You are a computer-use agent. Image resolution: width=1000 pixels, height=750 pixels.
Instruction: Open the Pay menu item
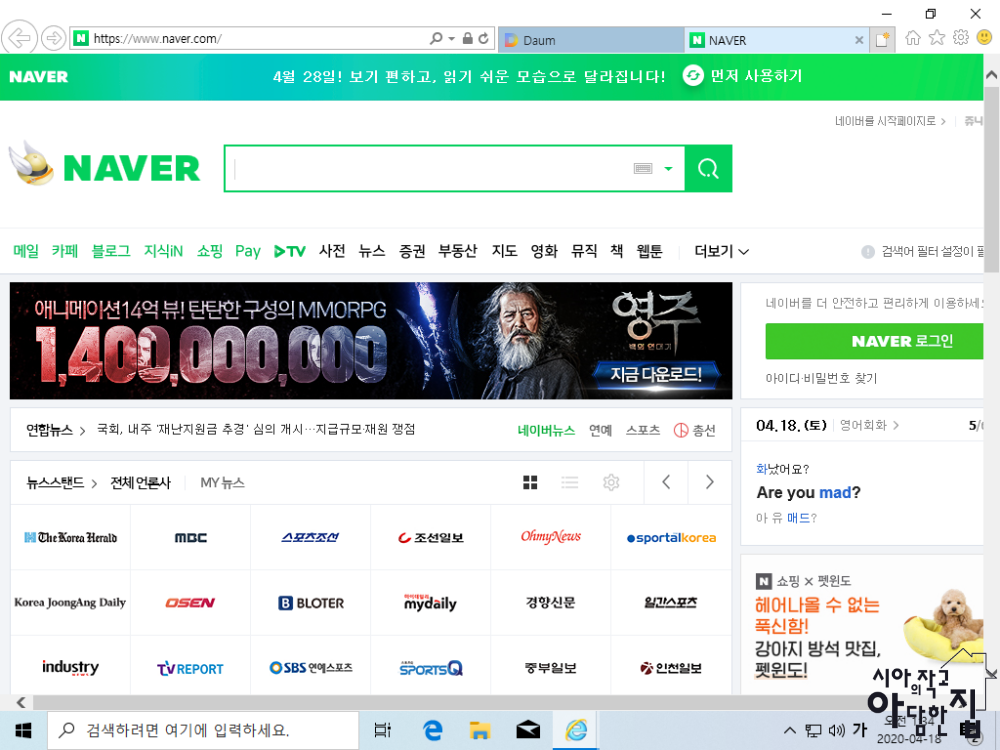pos(248,251)
